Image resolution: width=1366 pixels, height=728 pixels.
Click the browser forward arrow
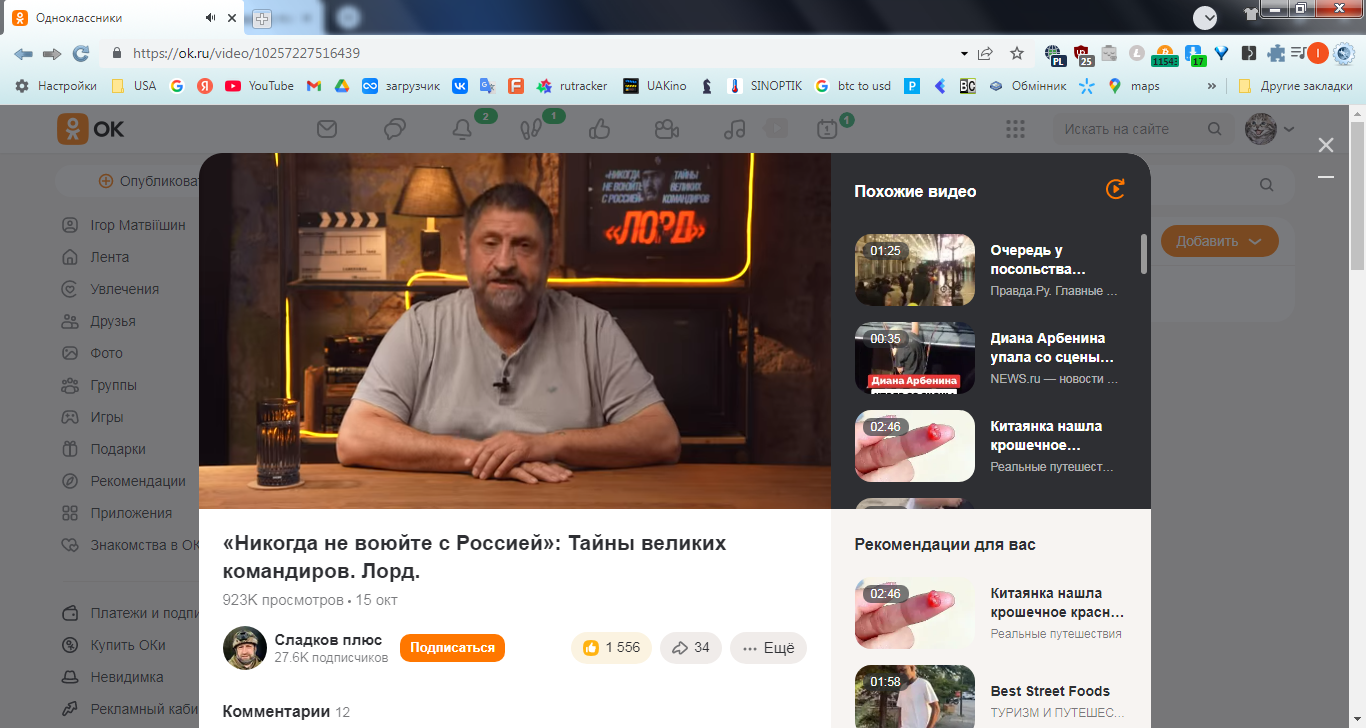52,53
